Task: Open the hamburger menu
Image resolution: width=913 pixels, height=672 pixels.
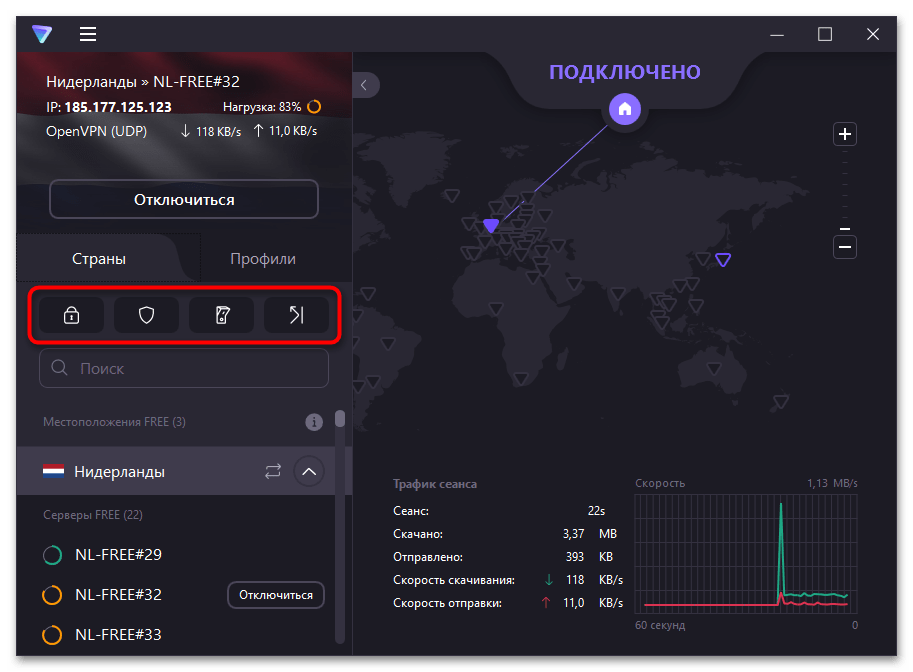Action: pyautogui.click(x=88, y=34)
